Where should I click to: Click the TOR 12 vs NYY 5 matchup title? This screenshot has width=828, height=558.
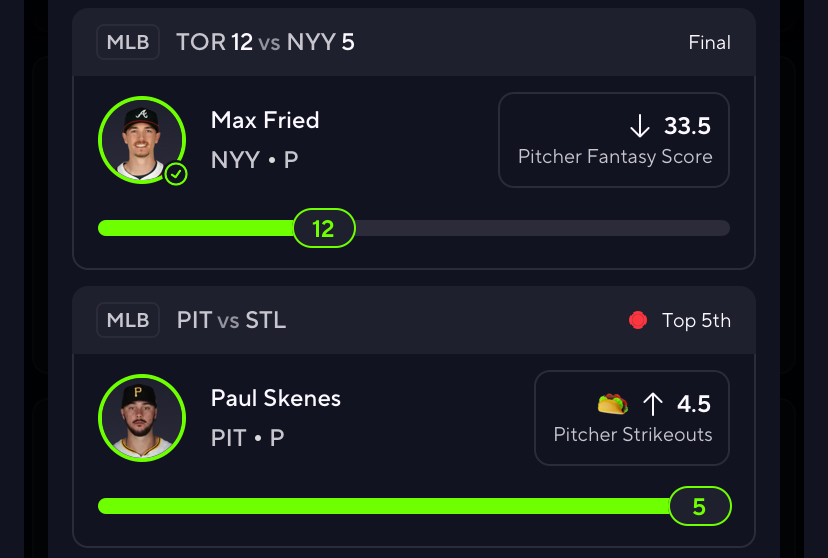tap(265, 42)
